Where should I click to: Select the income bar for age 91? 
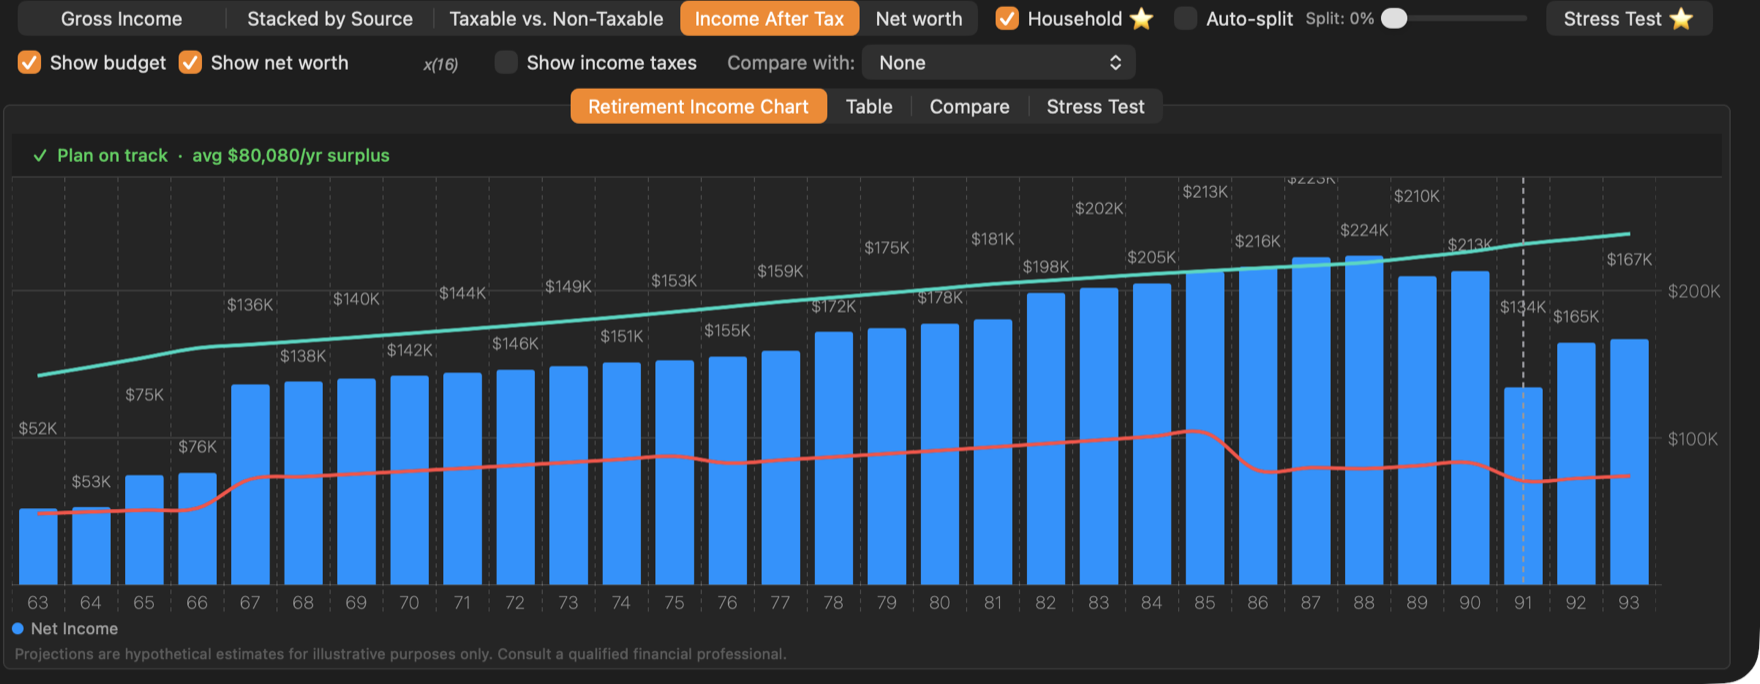1523,486
